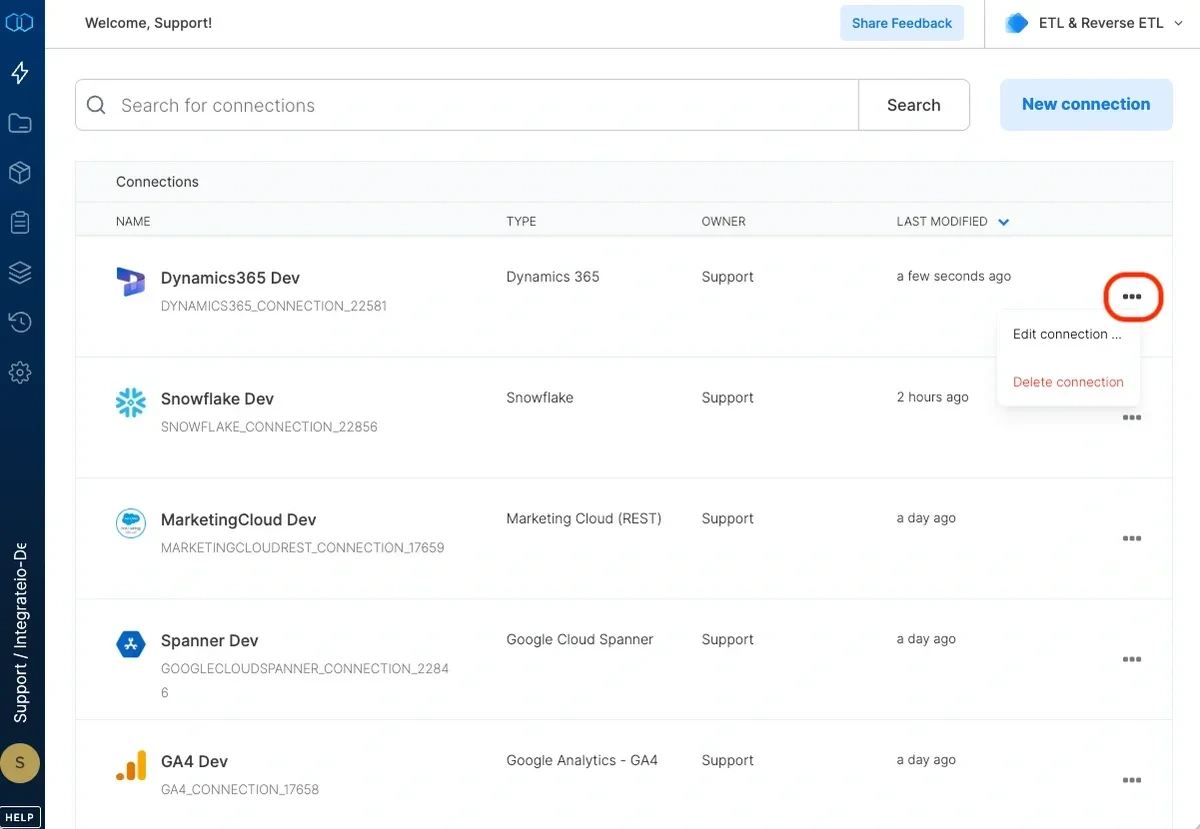The height and width of the screenshot is (829, 1200).
Task: Choose Delete connection from the menu
Action: tap(1068, 382)
